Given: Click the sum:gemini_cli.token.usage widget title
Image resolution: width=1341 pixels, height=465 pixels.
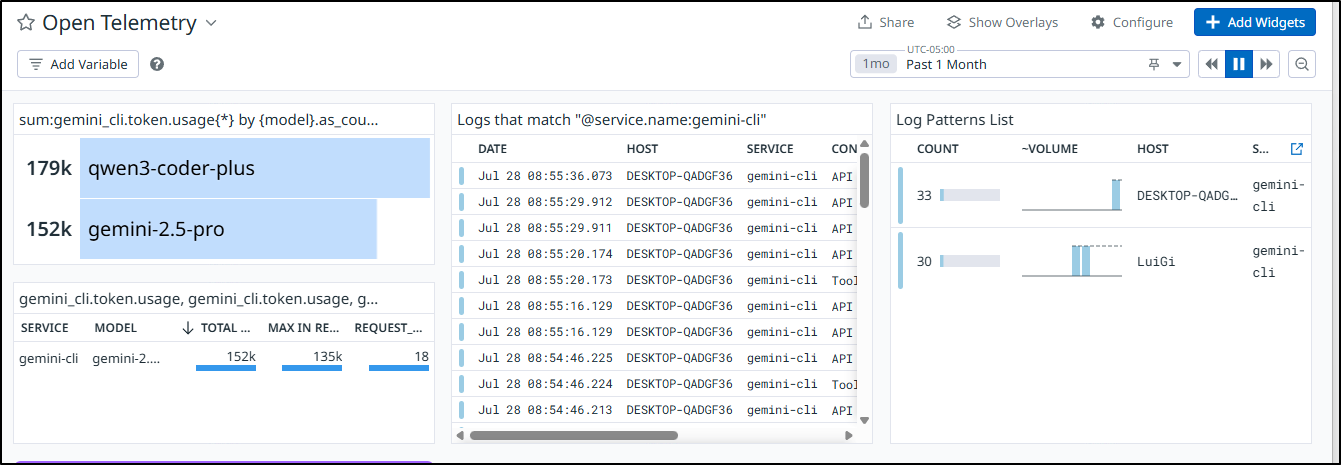Looking at the screenshot, I should click(199, 120).
